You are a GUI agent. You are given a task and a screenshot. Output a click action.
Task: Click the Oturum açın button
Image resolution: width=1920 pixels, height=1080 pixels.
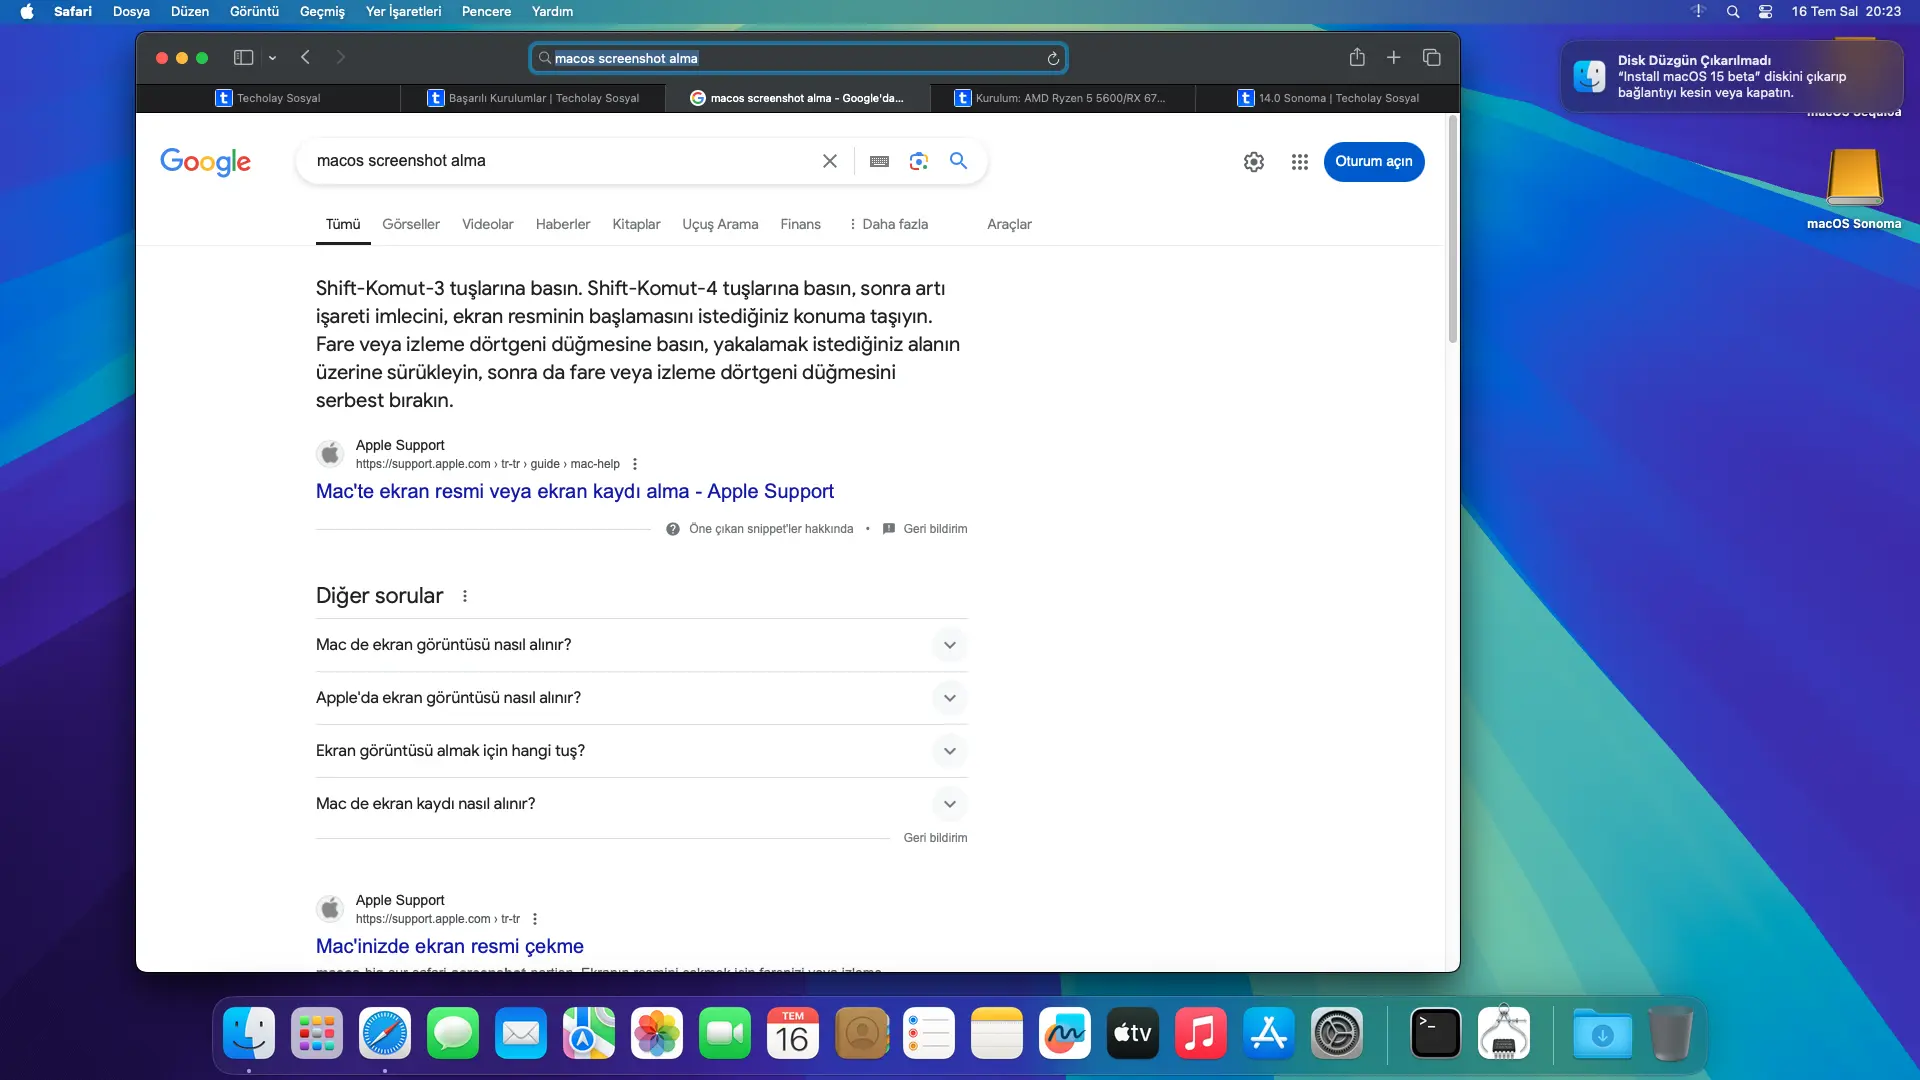pyautogui.click(x=1374, y=162)
